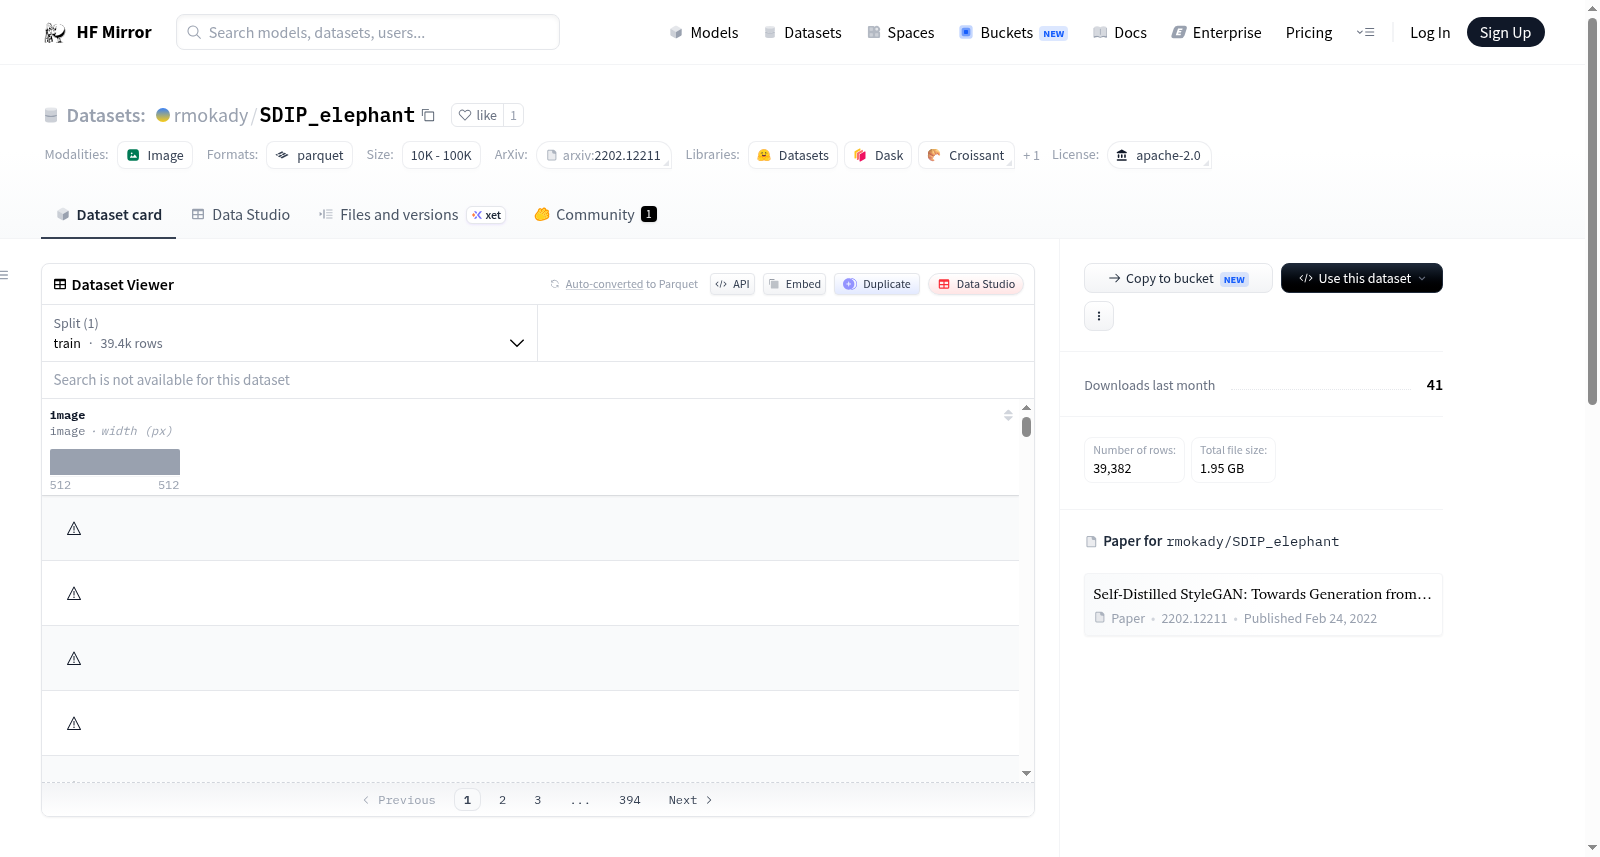
Task: Click the Datasets library tag
Action: (793, 155)
